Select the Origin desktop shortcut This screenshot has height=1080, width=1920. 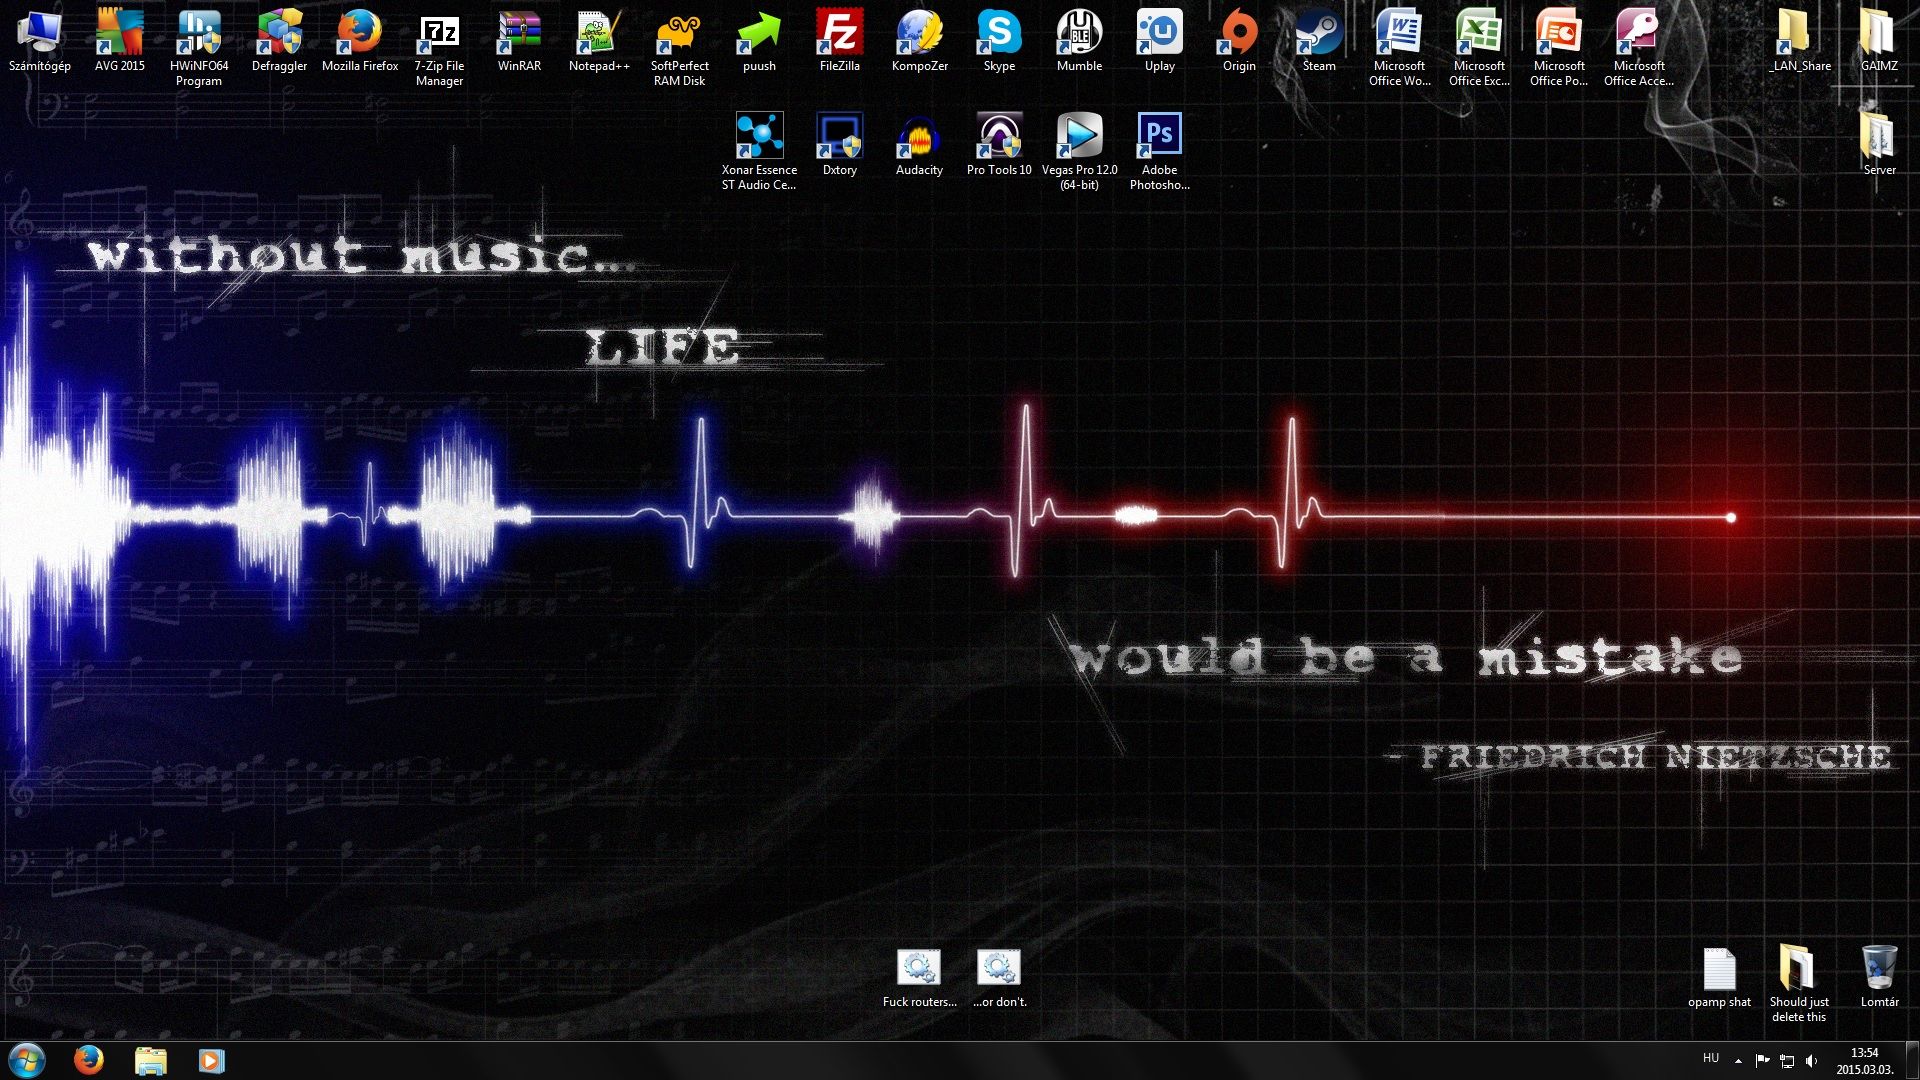pos(1239,34)
